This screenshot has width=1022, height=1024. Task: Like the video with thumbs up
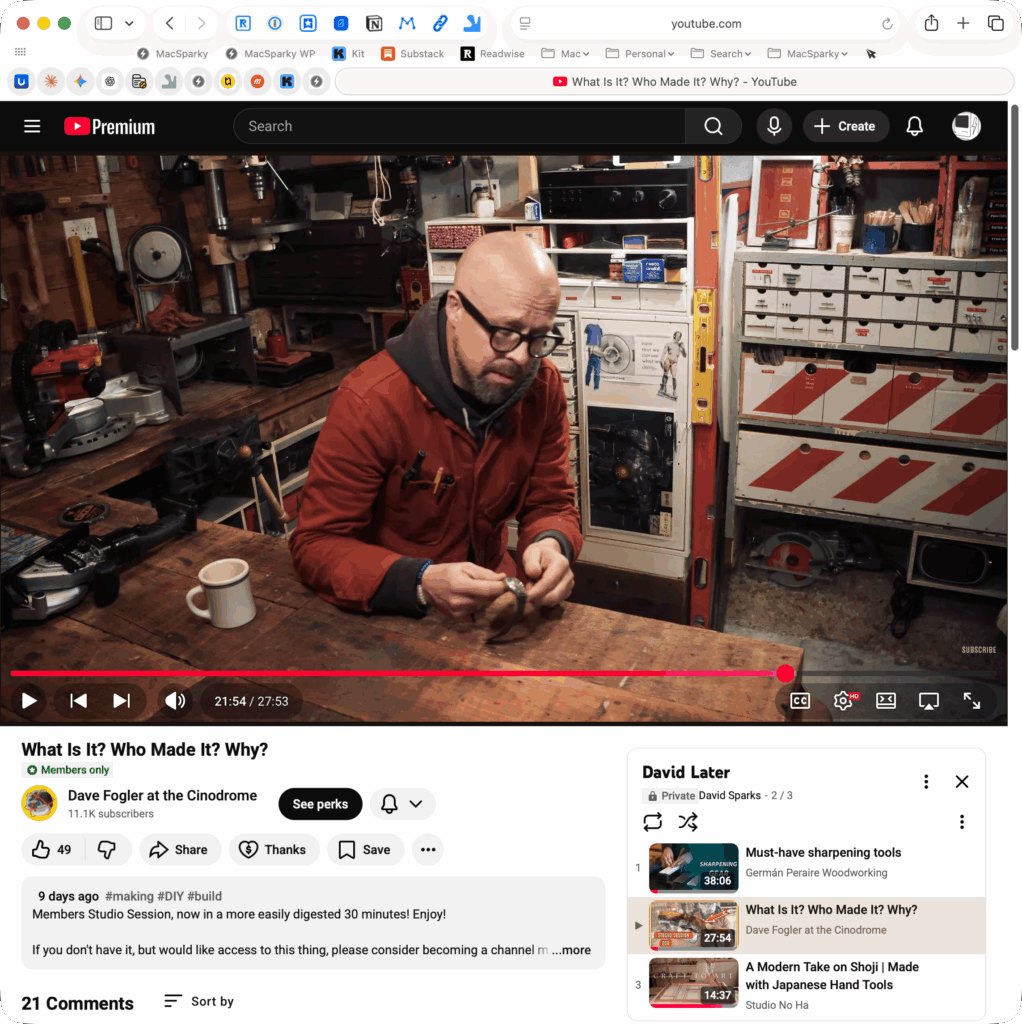(41, 850)
